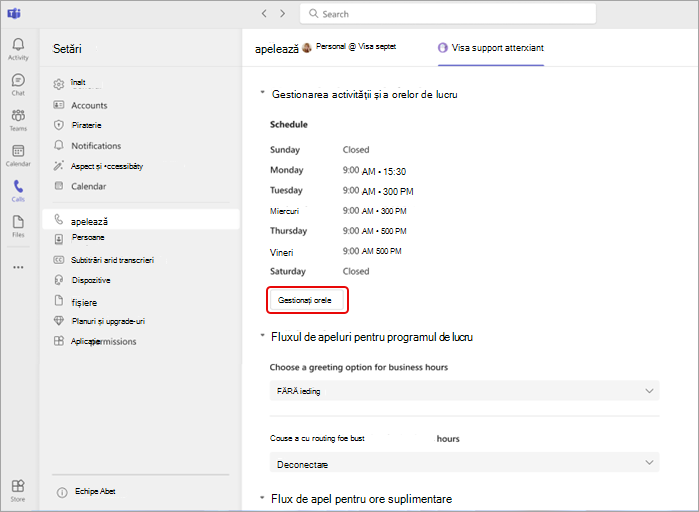
Task: Open Dispozitive settings
Action: coord(91,280)
